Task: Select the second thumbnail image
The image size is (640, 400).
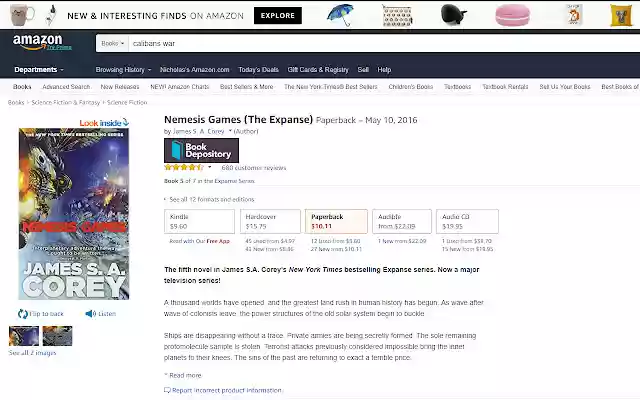Action: (x=58, y=336)
